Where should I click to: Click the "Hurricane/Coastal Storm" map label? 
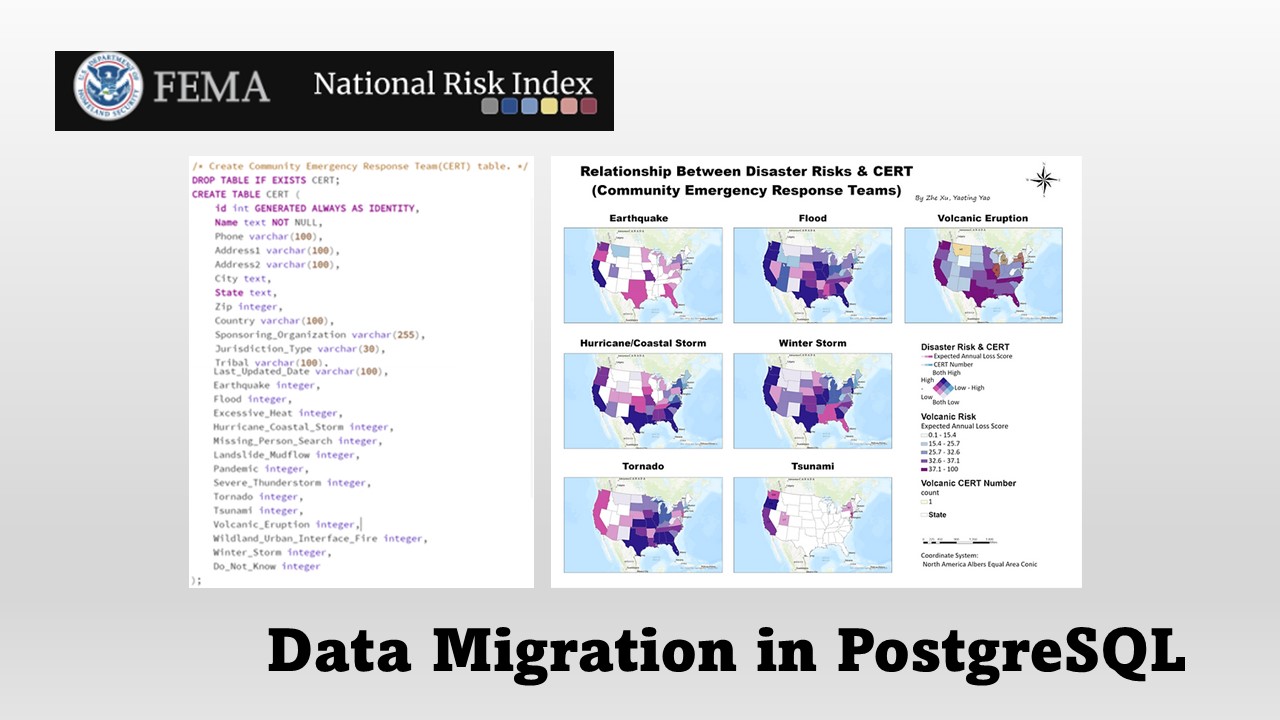[643, 343]
